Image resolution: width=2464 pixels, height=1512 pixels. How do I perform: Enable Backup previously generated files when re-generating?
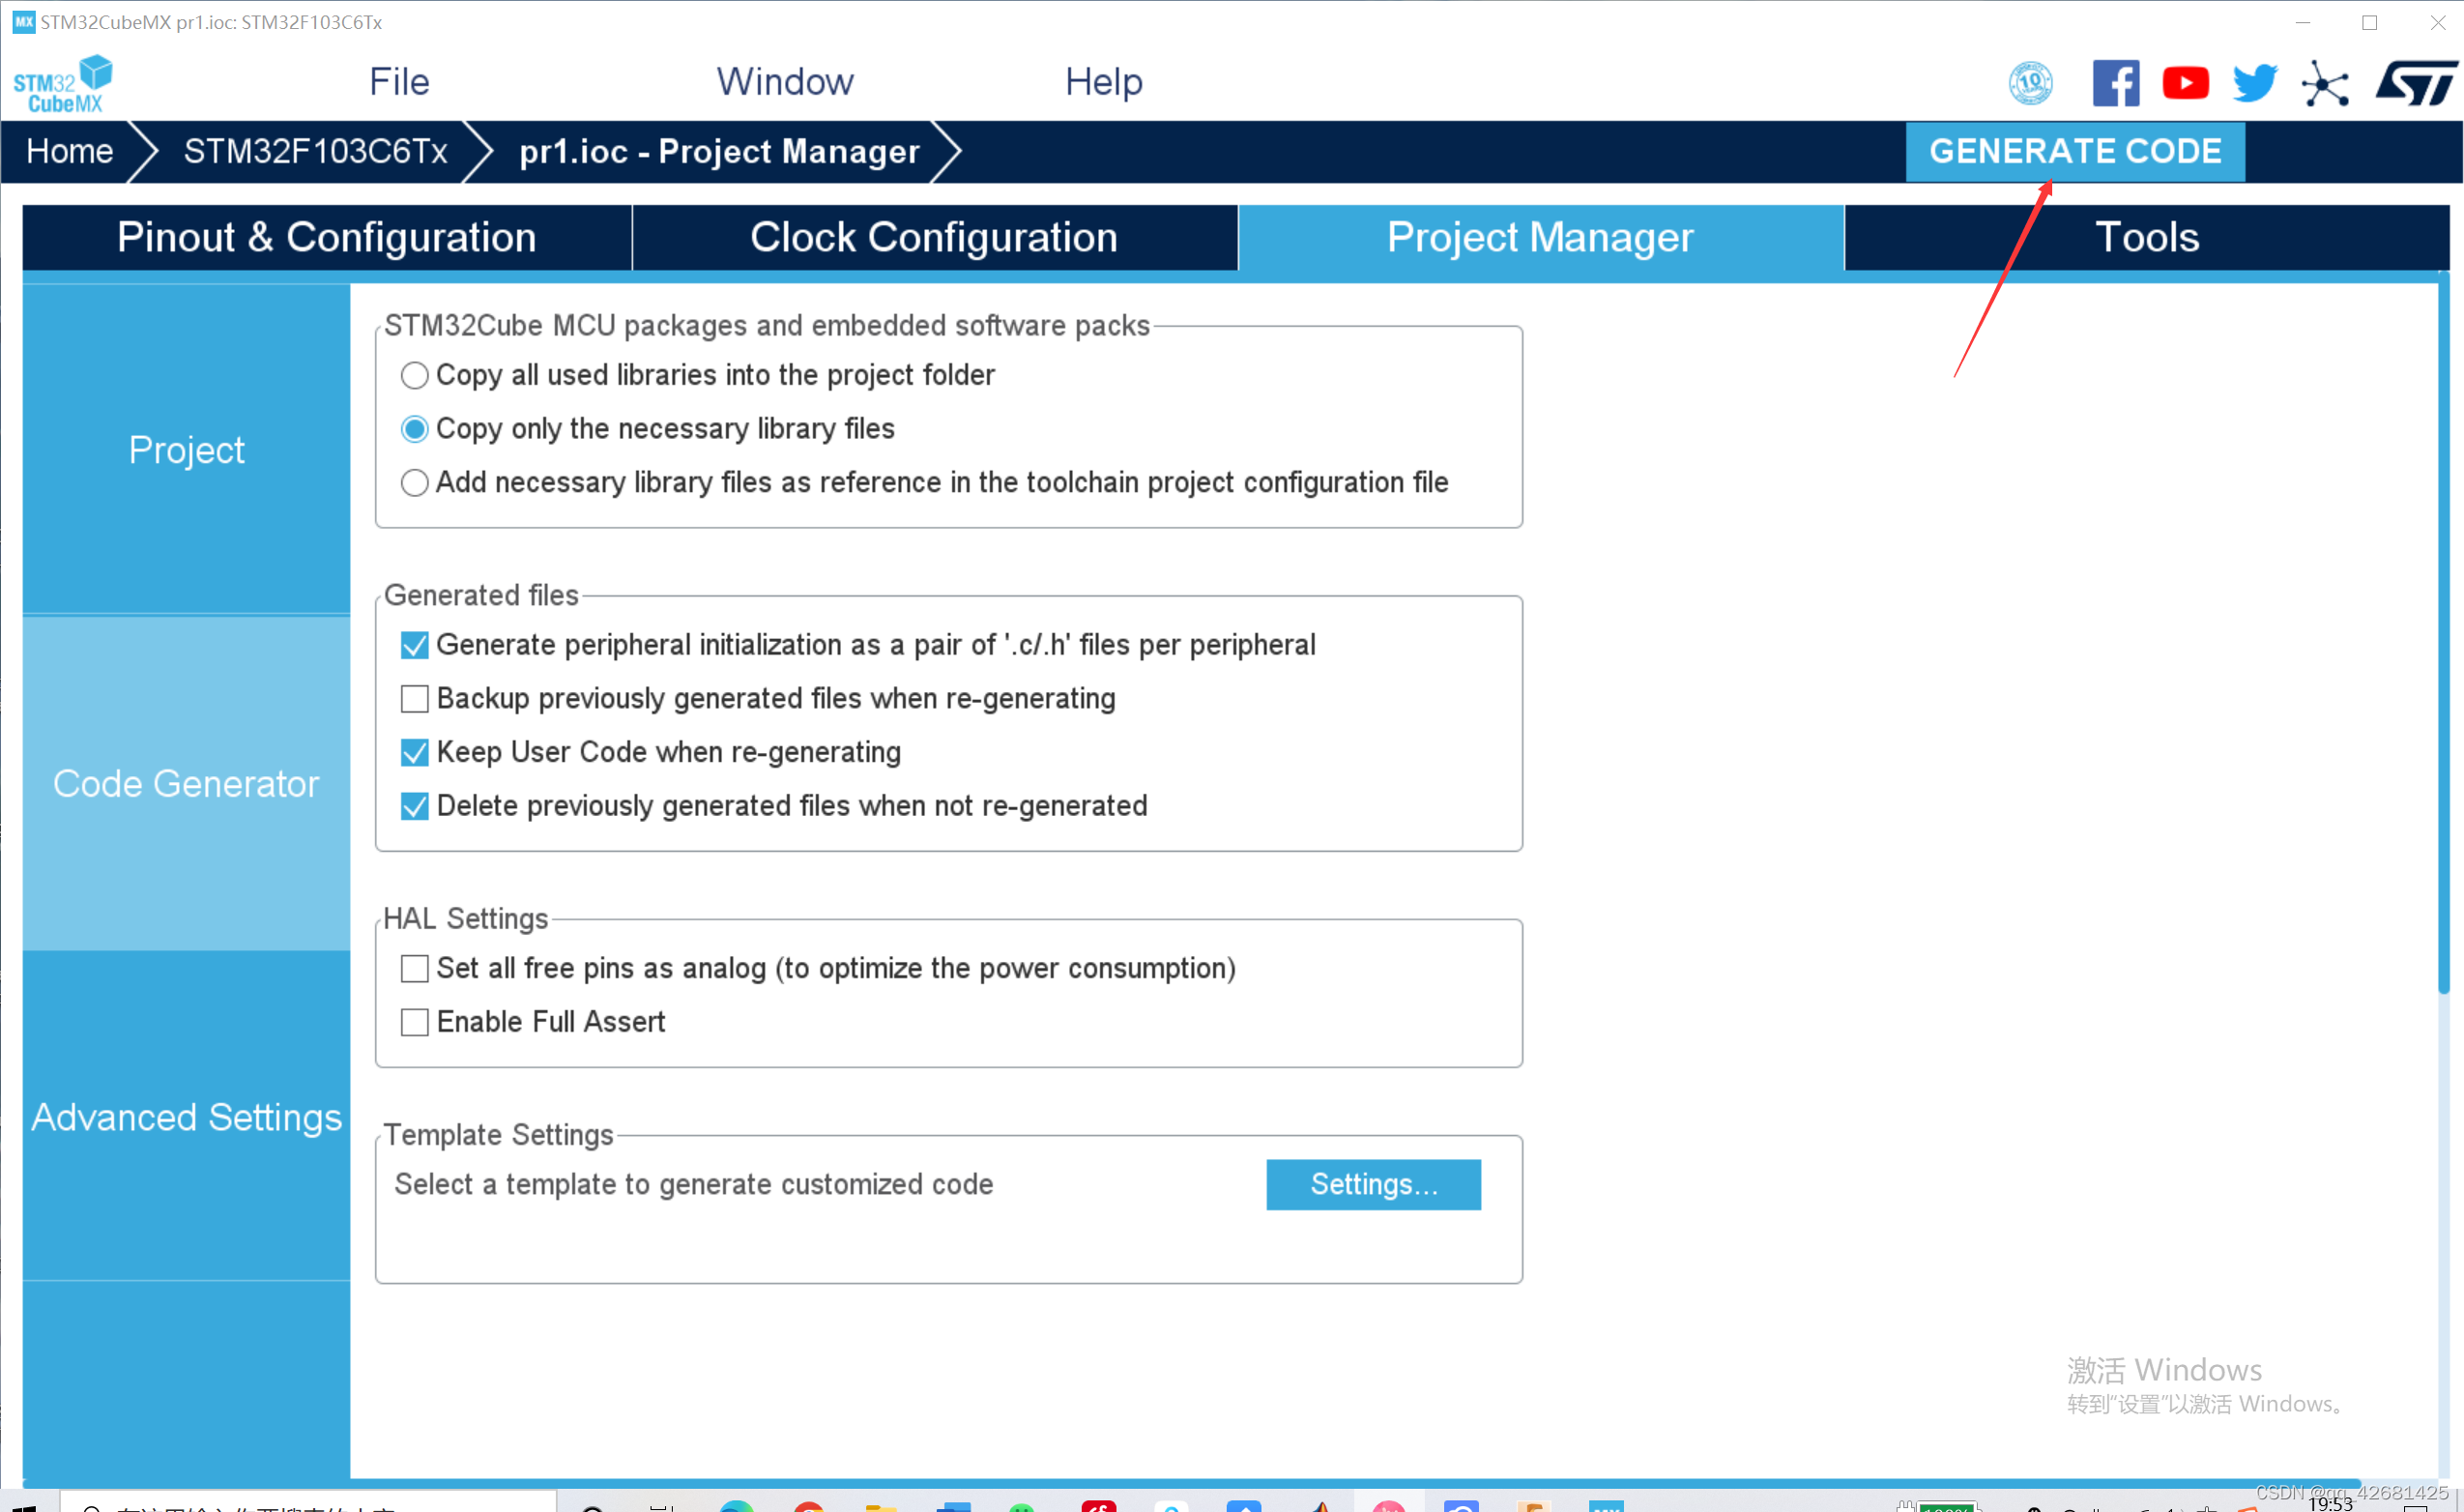click(414, 699)
